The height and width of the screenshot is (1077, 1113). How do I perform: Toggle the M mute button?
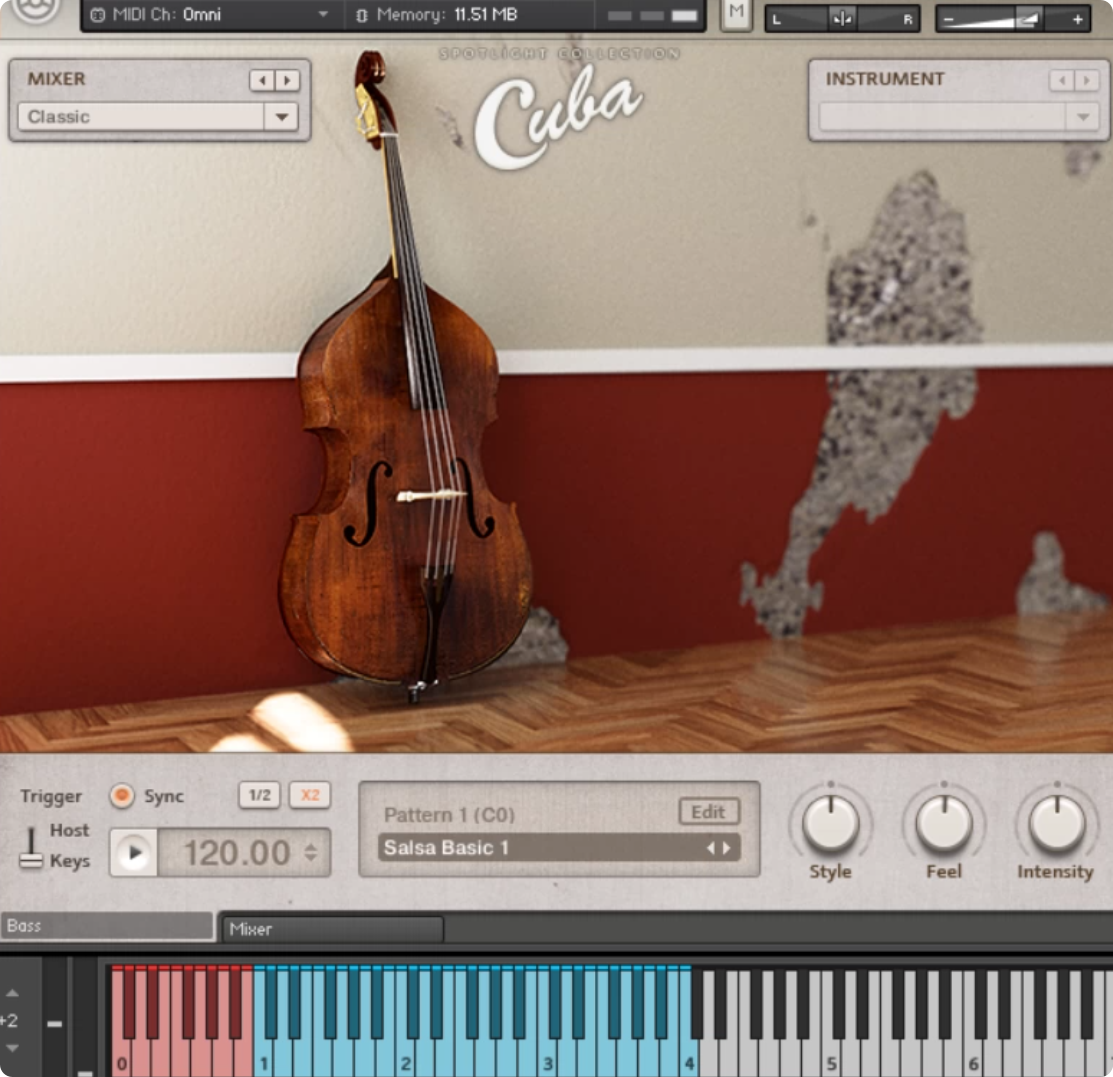[736, 13]
